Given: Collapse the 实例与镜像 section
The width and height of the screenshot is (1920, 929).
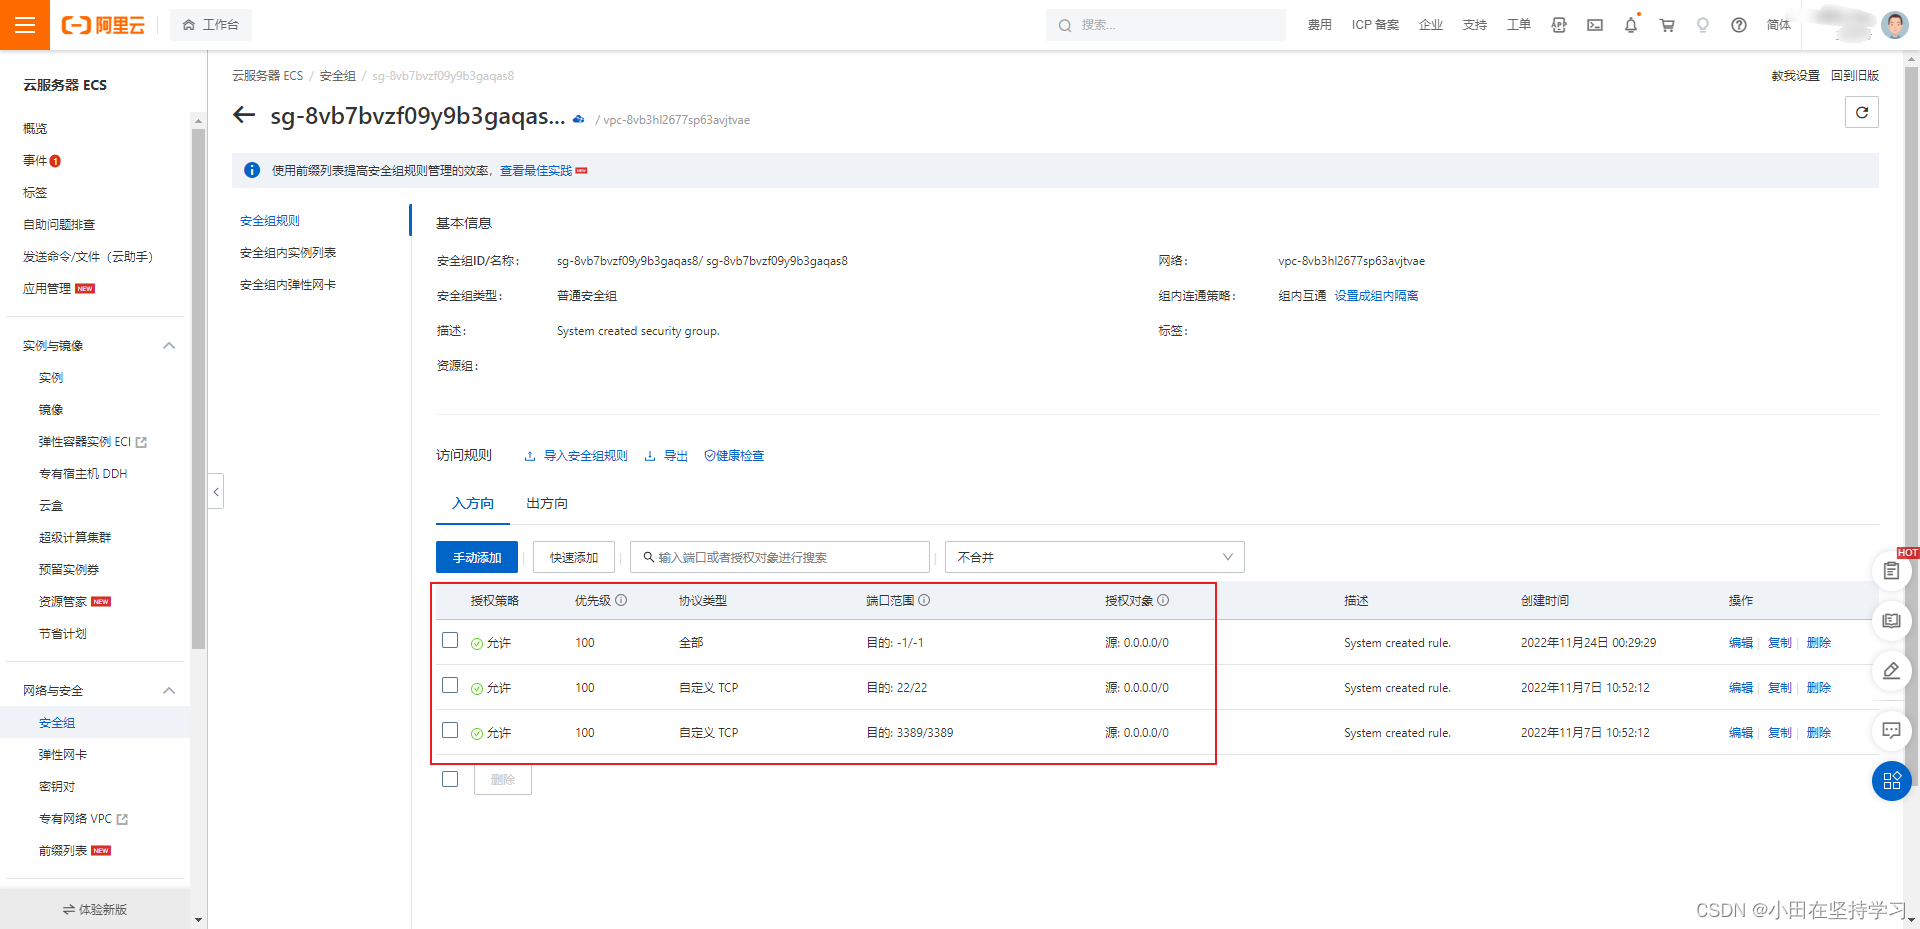Looking at the screenshot, I should pyautogui.click(x=169, y=346).
